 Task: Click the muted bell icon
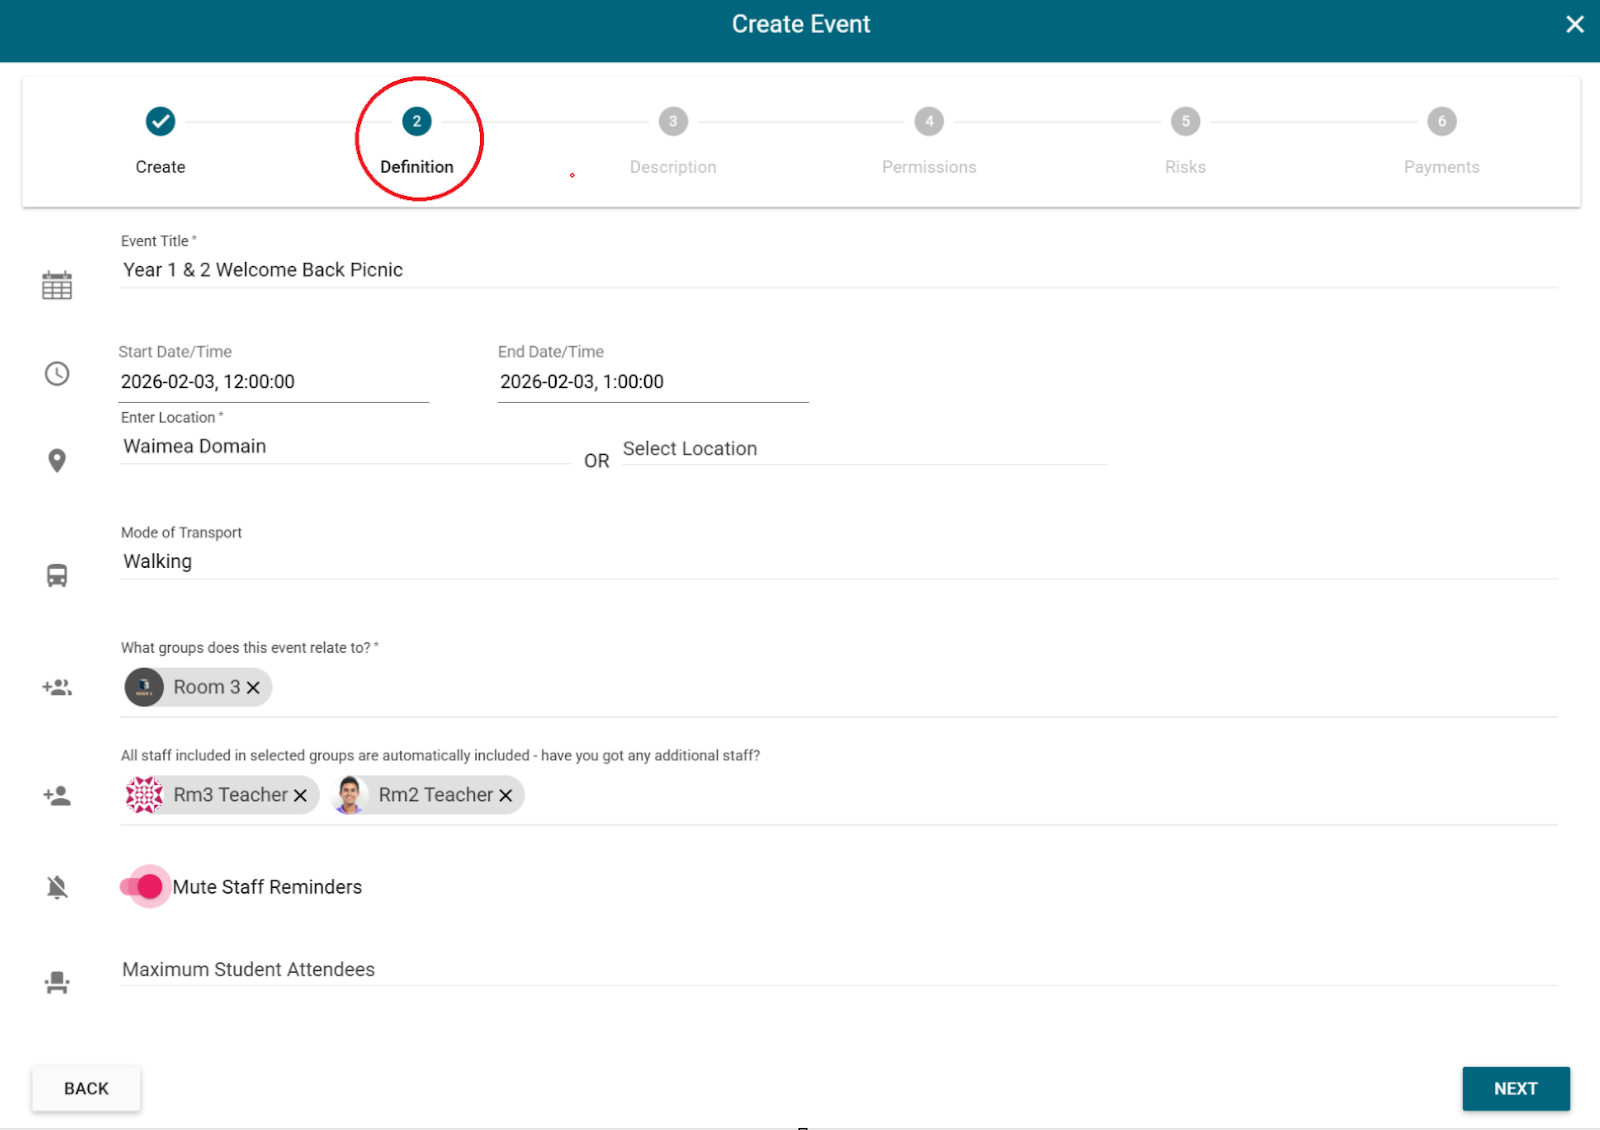click(57, 887)
